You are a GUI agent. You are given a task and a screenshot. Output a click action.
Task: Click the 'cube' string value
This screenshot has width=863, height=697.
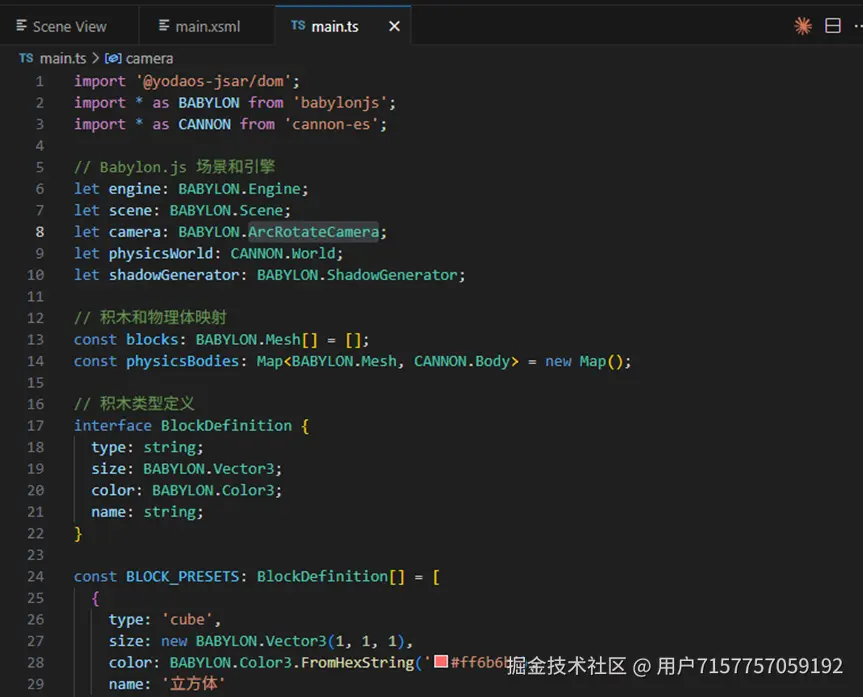pos(187,619)
